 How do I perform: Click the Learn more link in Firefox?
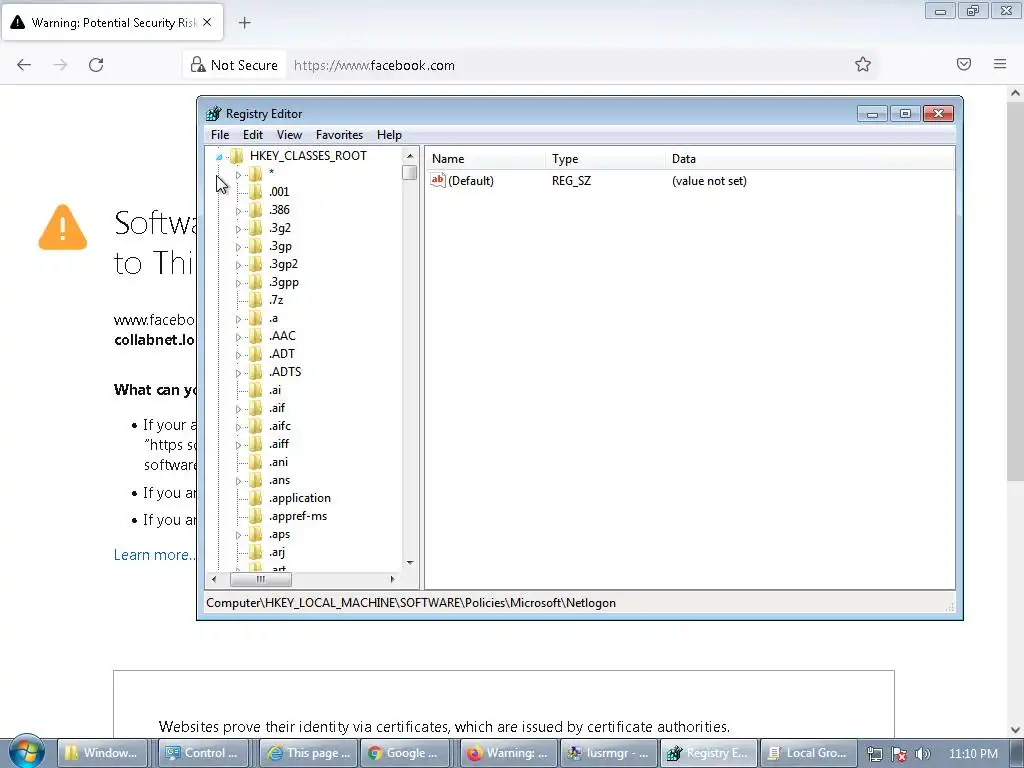pos(154,554)
